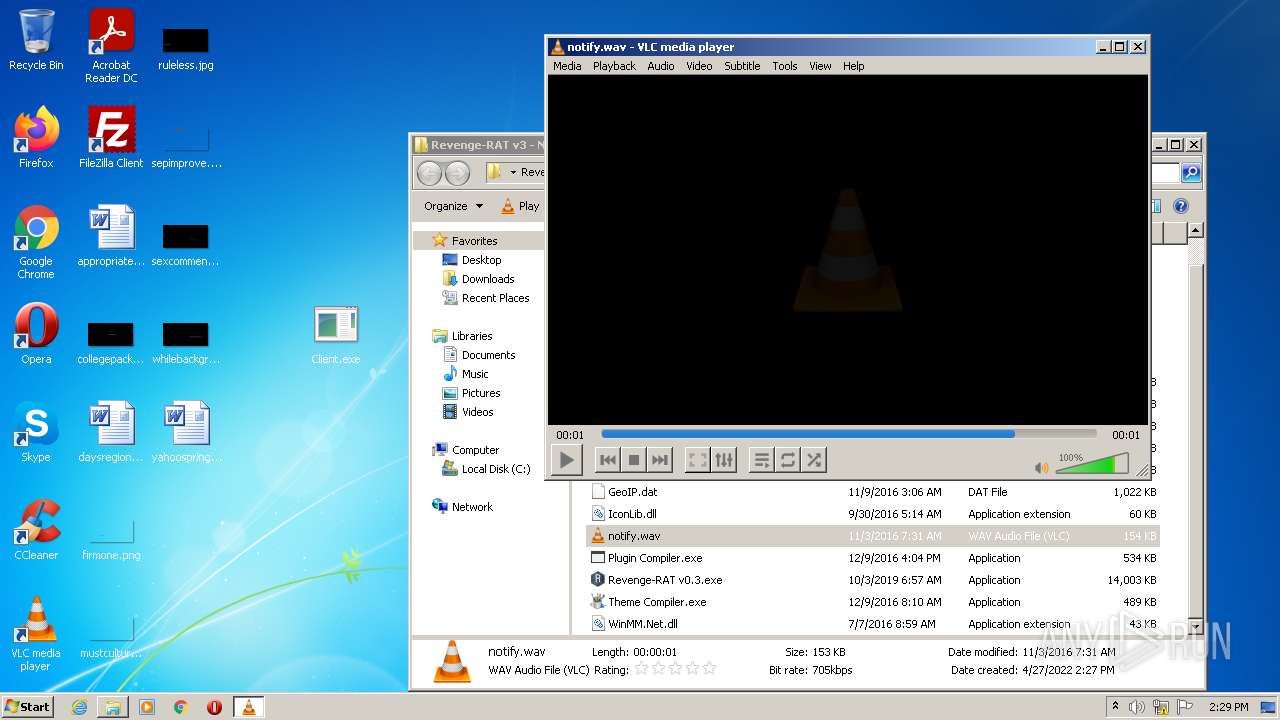The width and height of the screenshot is (1280, 720).
Task: Select Favorites in the navigation pane
Action: (474, 241)
